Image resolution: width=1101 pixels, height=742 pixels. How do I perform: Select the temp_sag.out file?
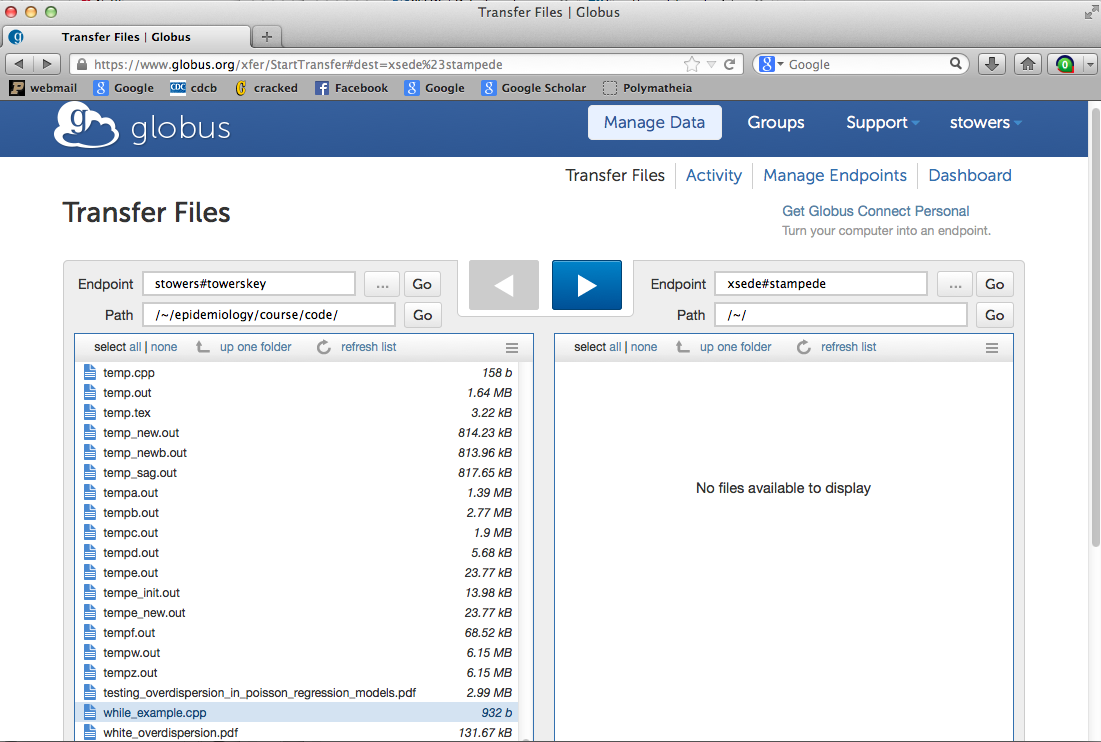(296, 472)
